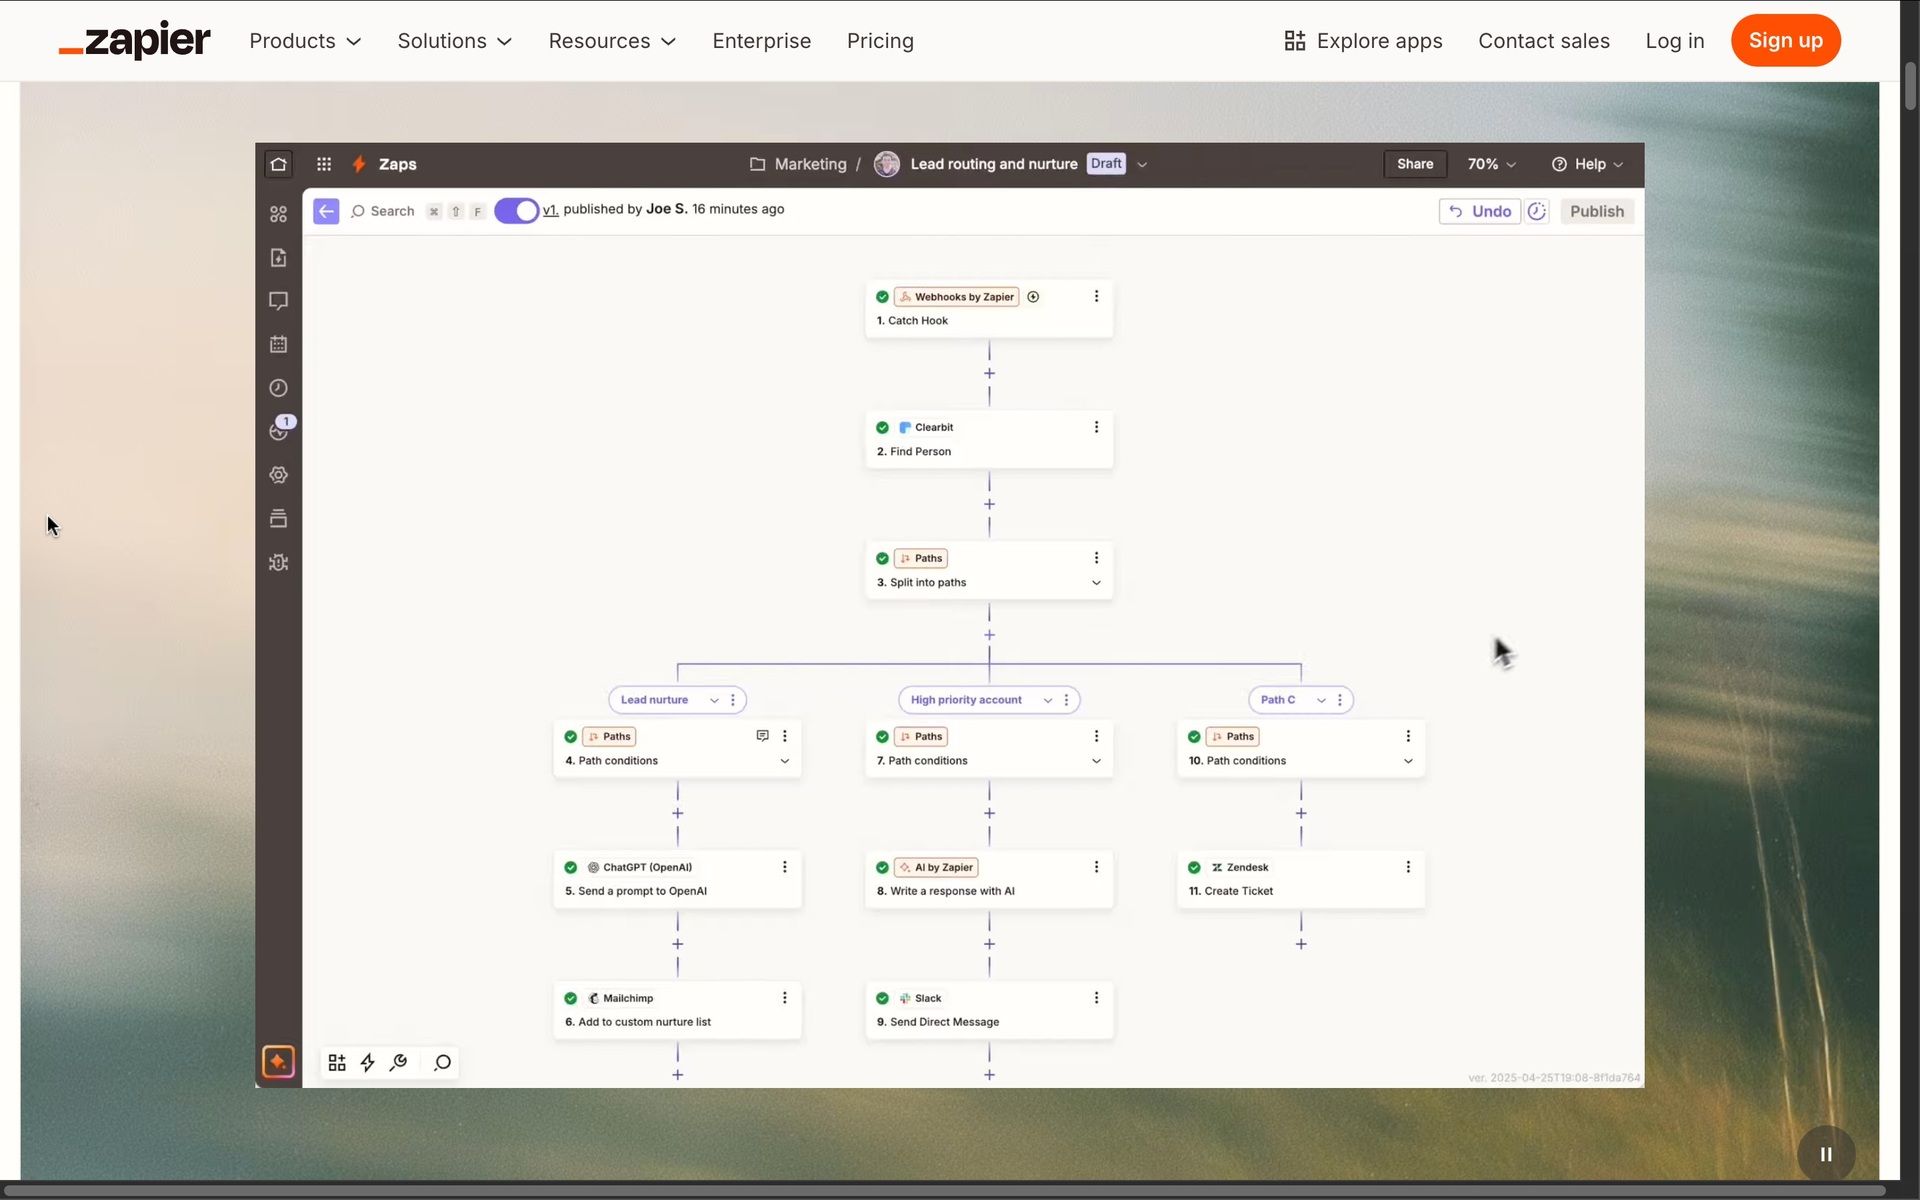
Task: Open the Marketing folder breadcrumb
Action: [x=798, y=164]
